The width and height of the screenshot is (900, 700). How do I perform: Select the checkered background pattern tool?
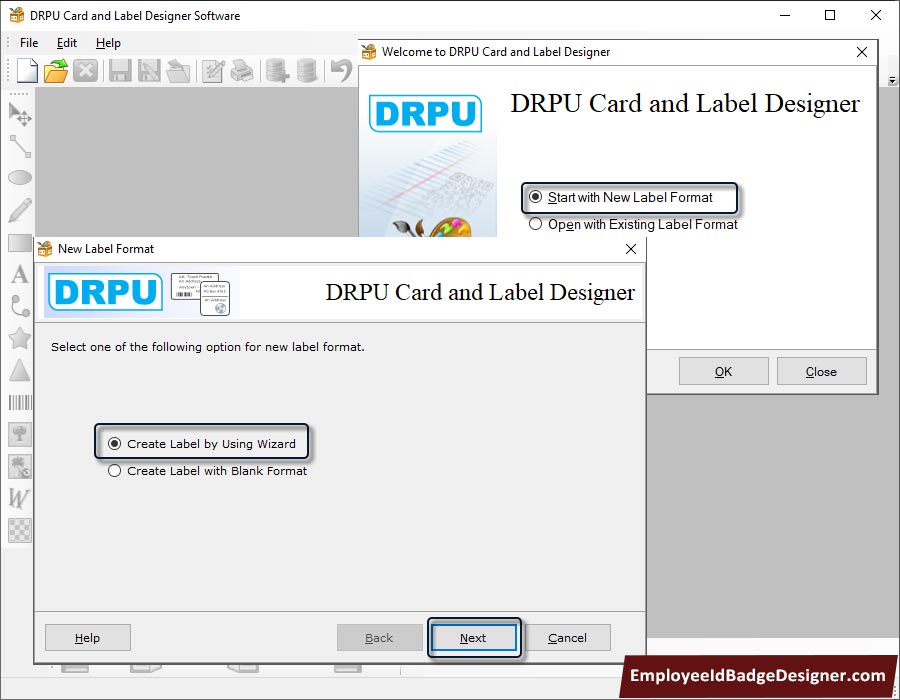20,530
